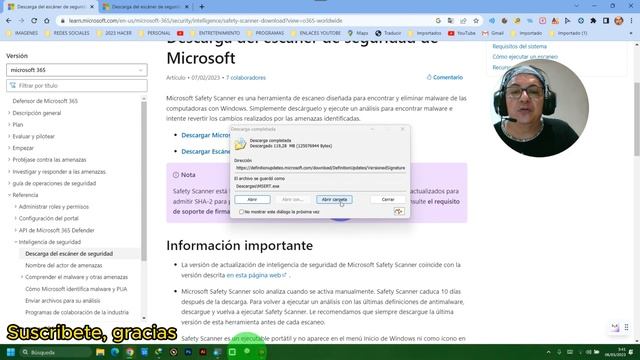Click Cerrar button in download dialog
This screenshot has height=360, width=640.
[388, 200]
